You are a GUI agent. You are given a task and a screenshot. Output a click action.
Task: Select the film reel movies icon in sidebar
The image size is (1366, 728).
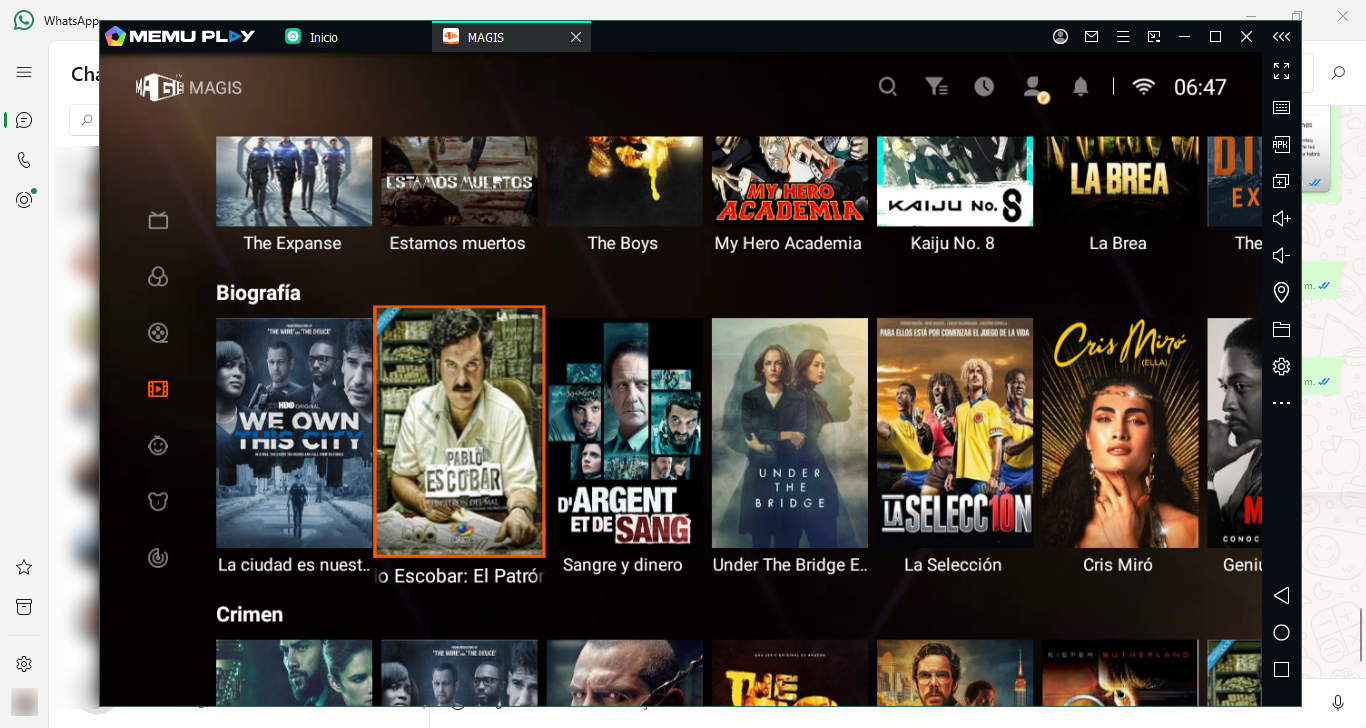(158, 333)
